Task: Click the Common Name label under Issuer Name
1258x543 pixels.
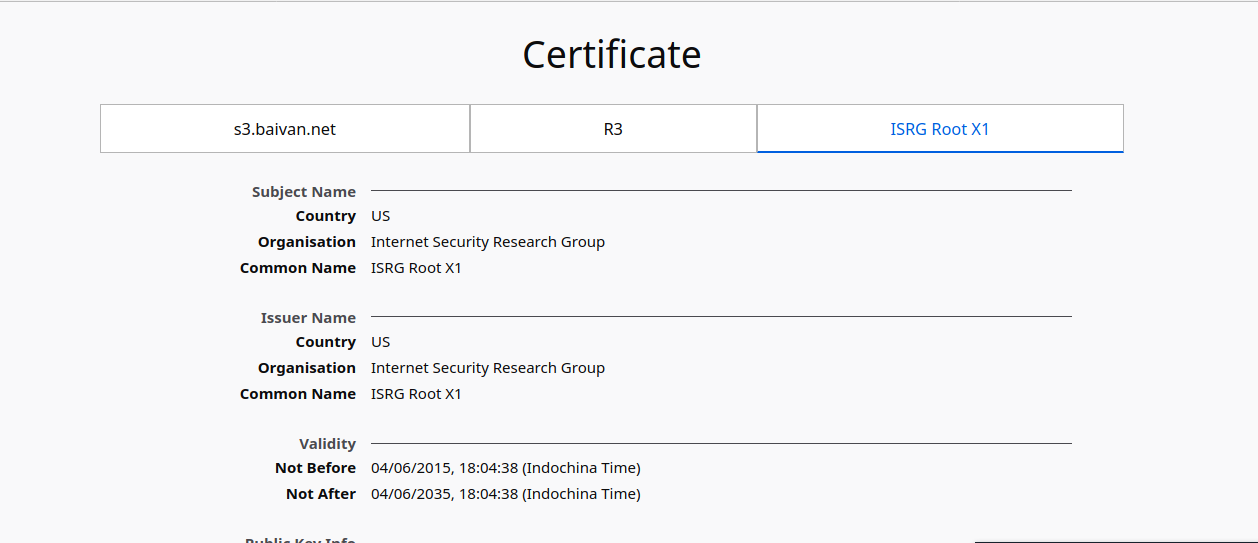Action: (x=298, y=394)
